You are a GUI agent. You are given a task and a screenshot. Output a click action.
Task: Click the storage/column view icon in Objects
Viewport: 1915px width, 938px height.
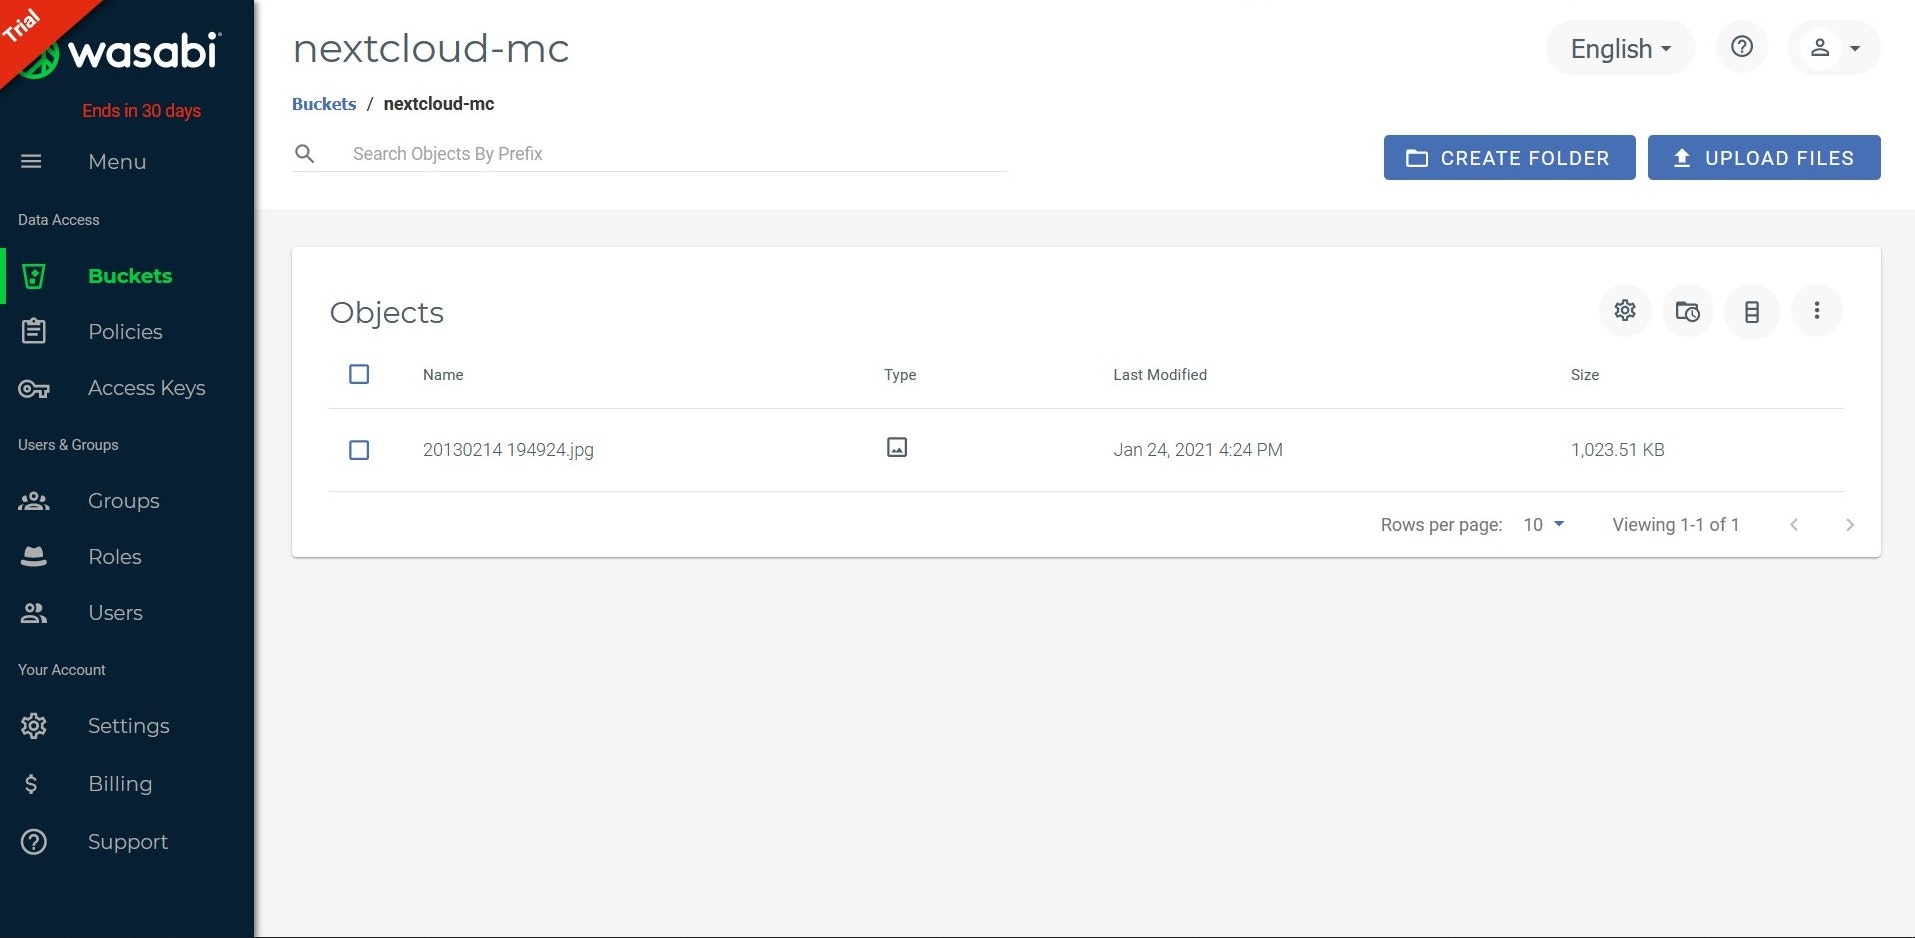point(1752,311)
